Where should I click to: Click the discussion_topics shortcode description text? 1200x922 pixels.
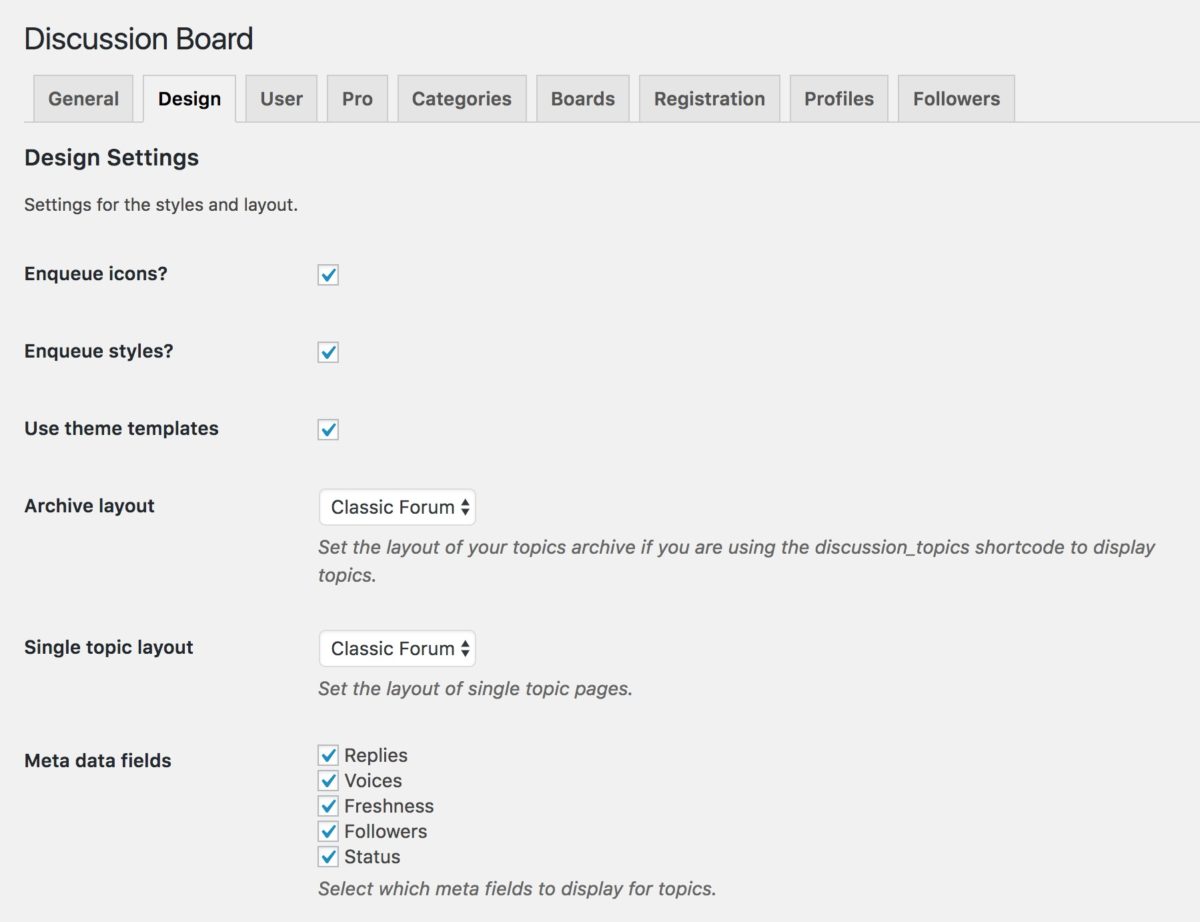click(x=737, y=561)
